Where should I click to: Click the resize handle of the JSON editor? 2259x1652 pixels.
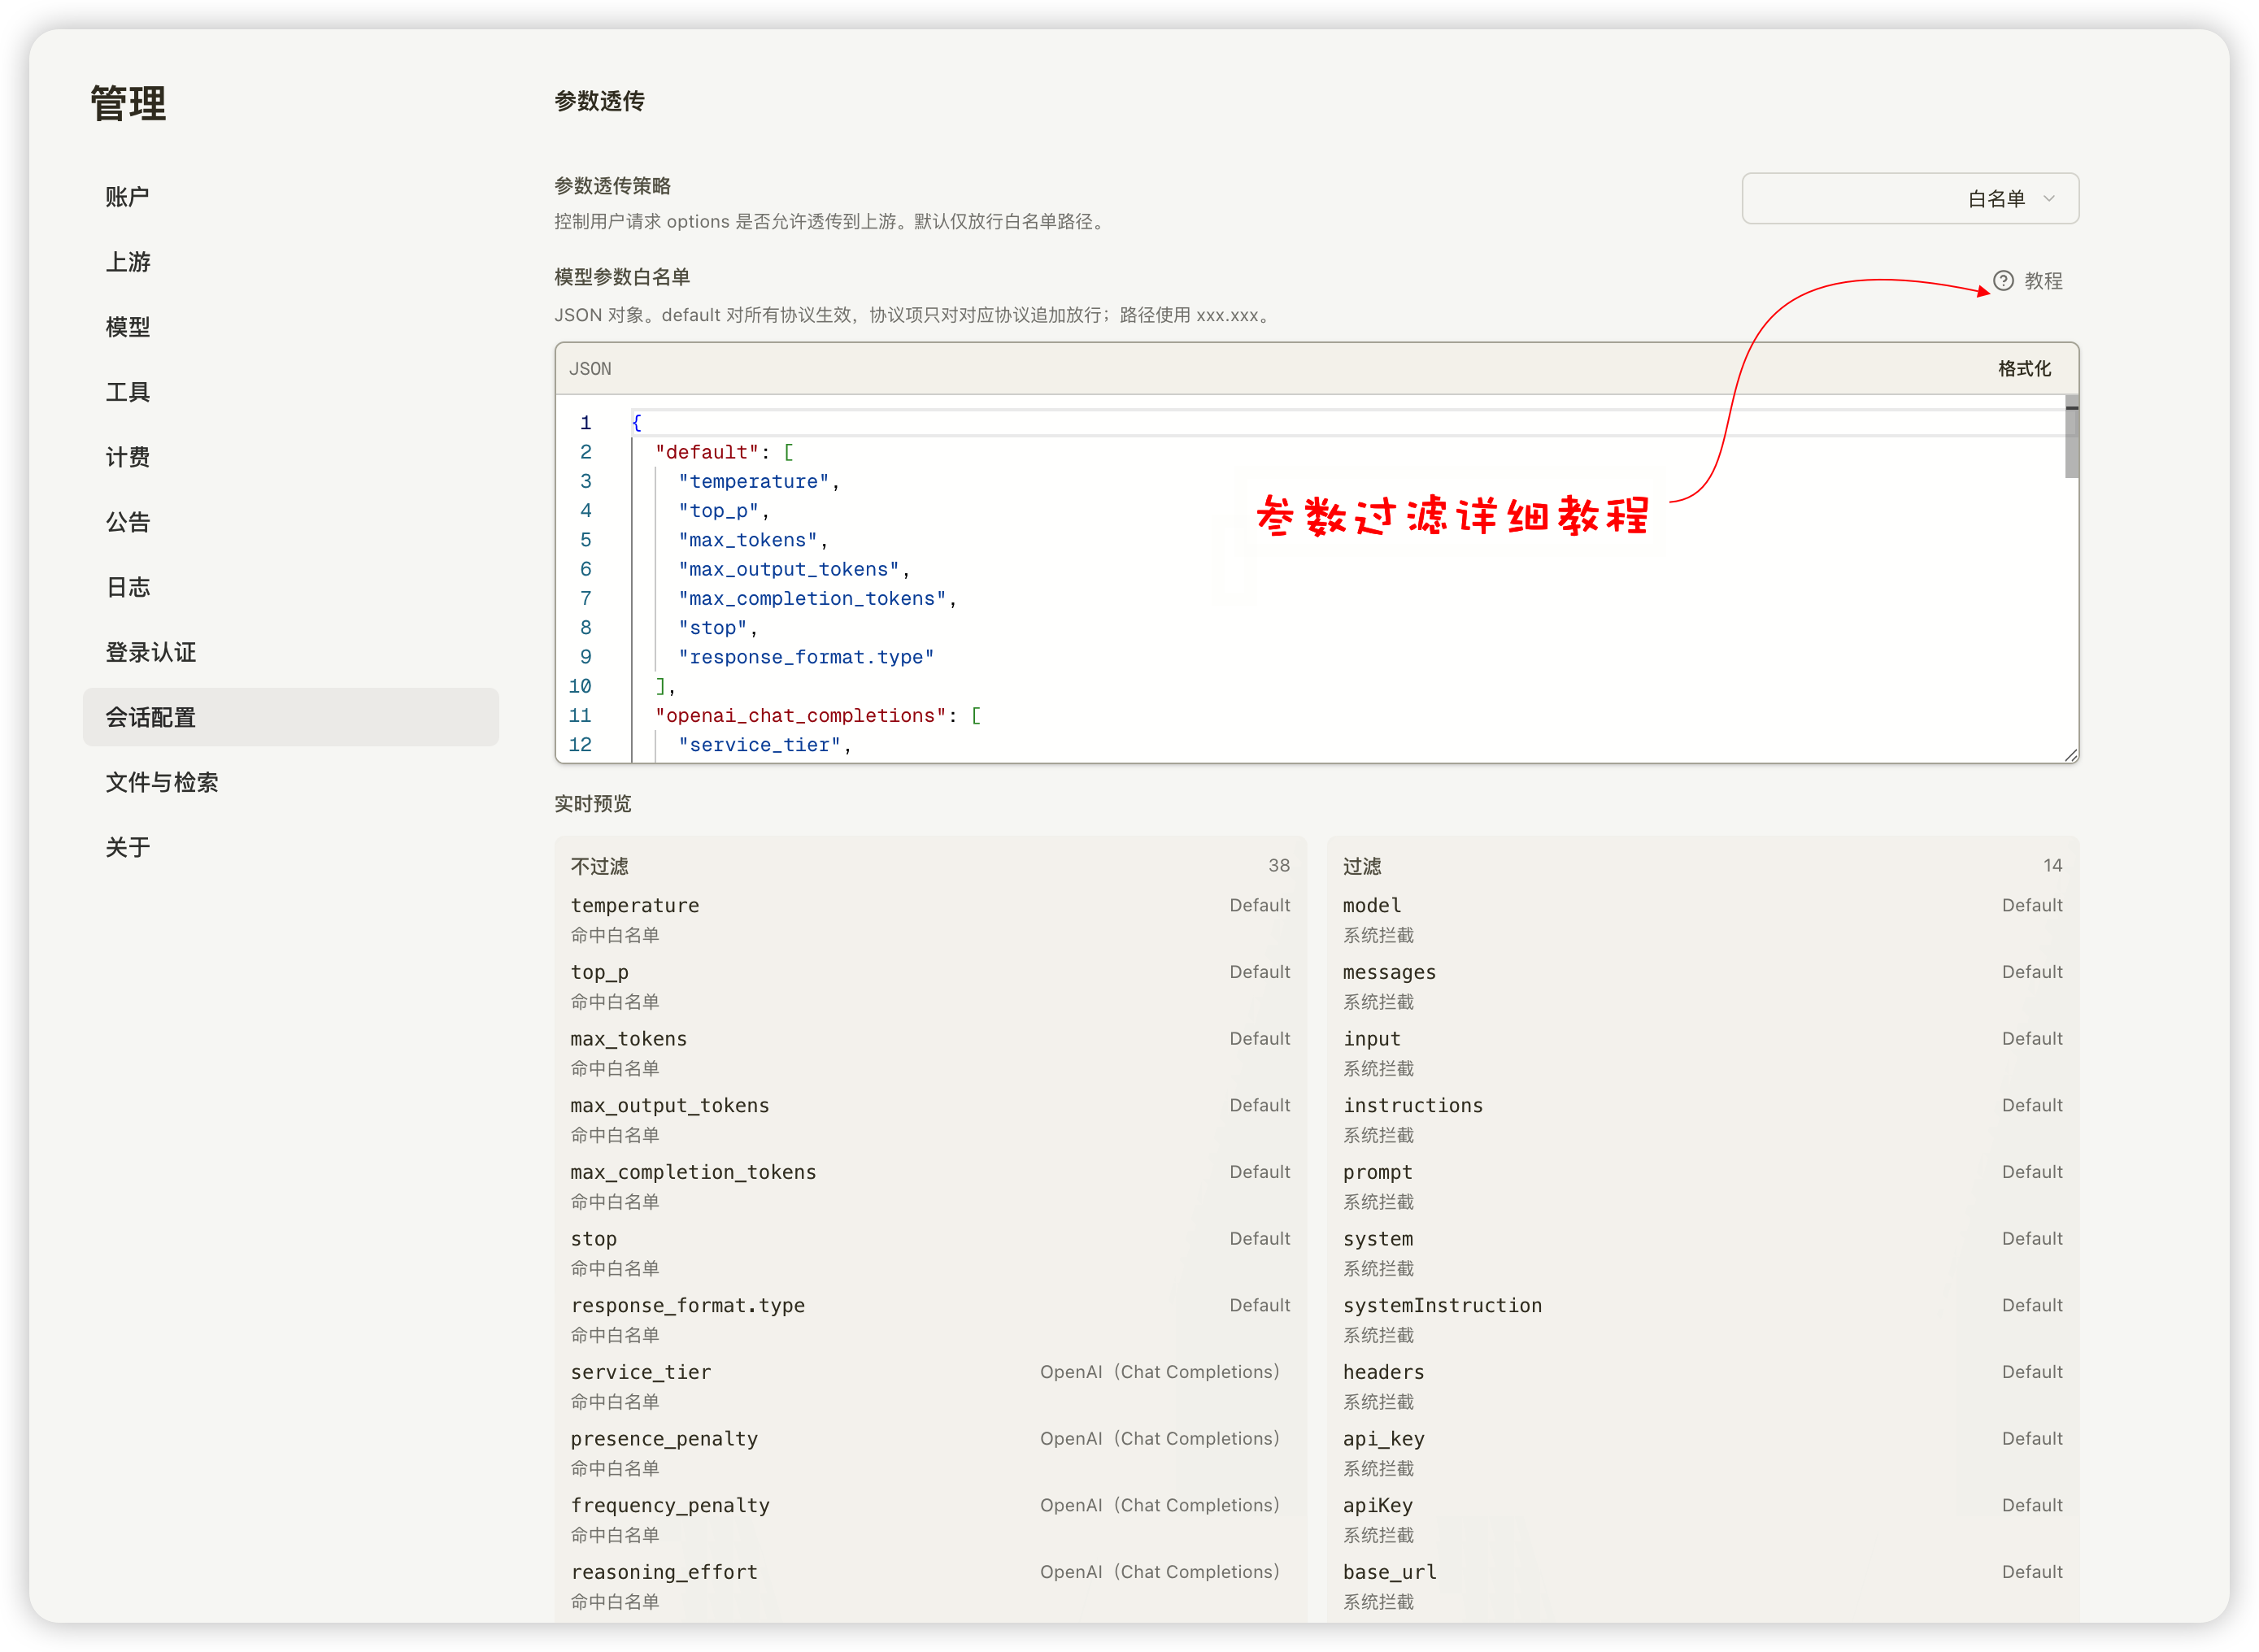pyautogui.click(x=2070, y=755)
